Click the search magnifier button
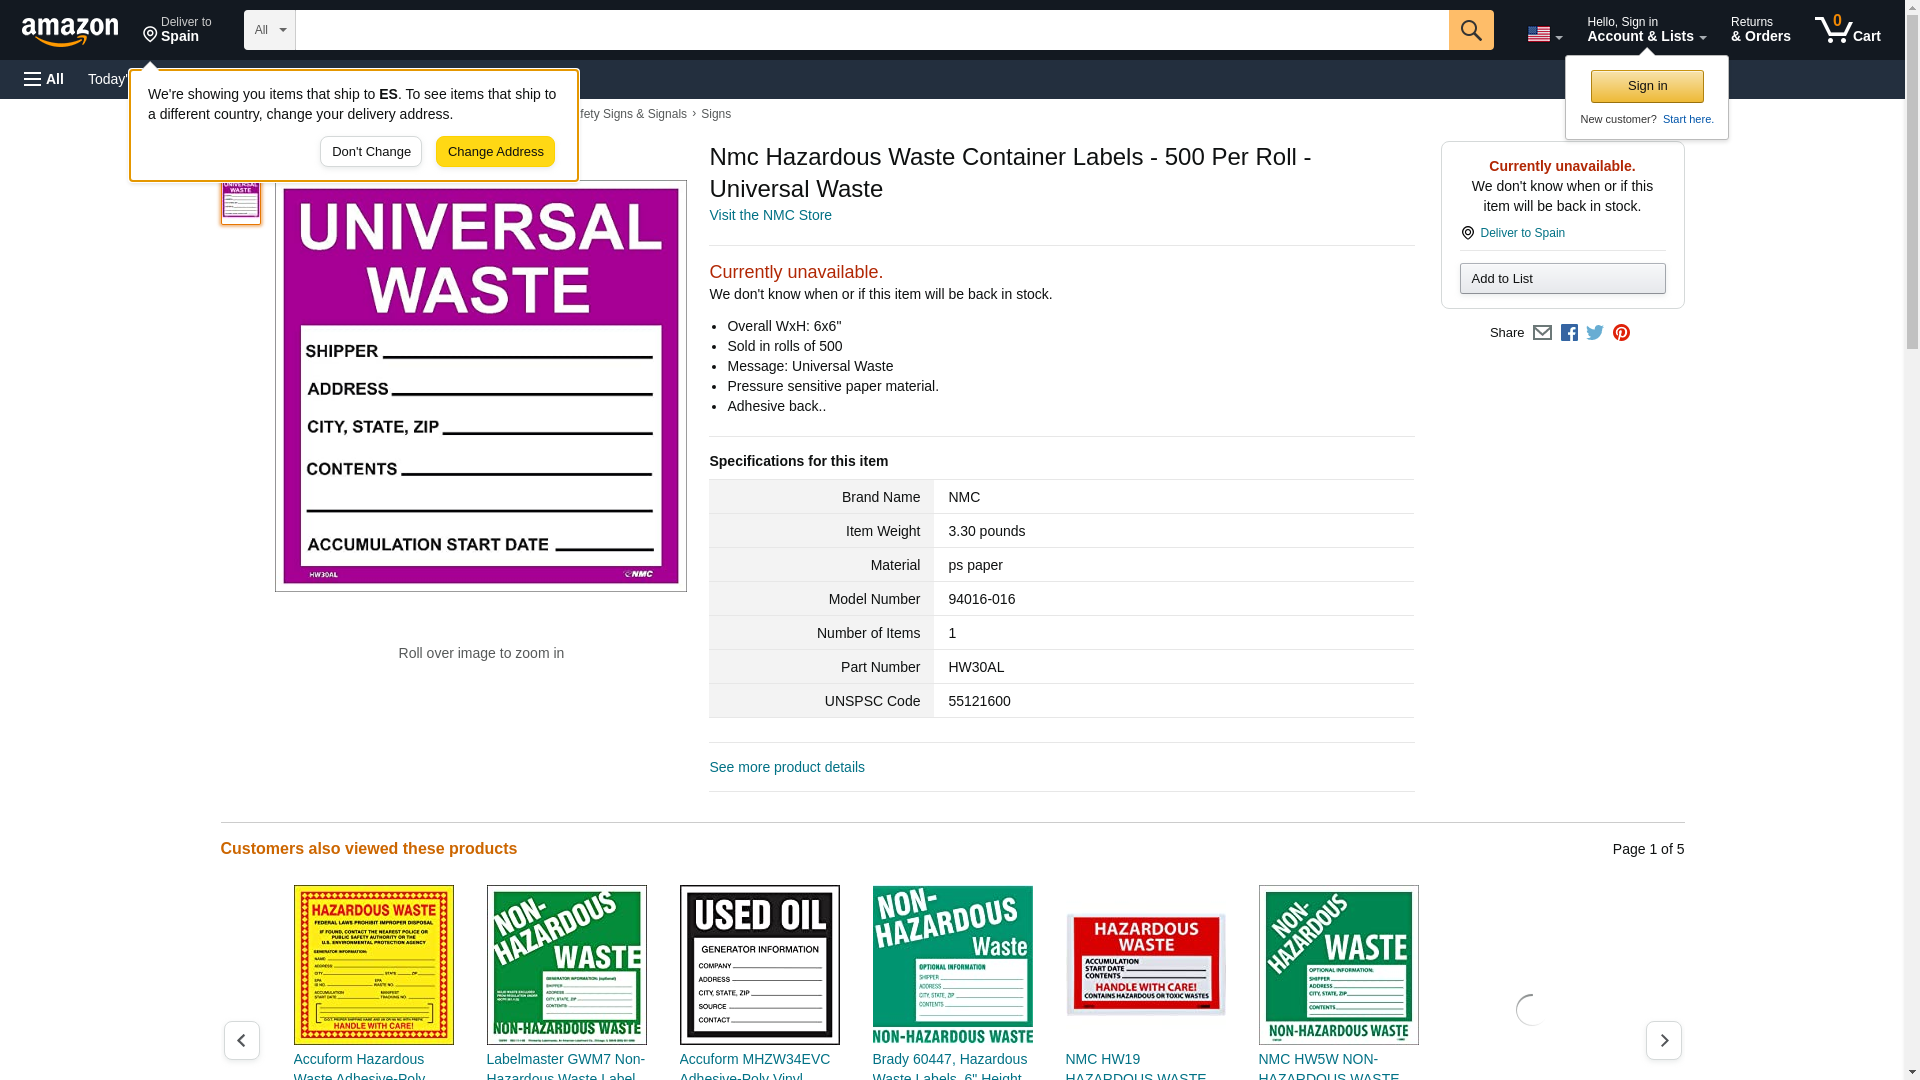 (1470, 30)
